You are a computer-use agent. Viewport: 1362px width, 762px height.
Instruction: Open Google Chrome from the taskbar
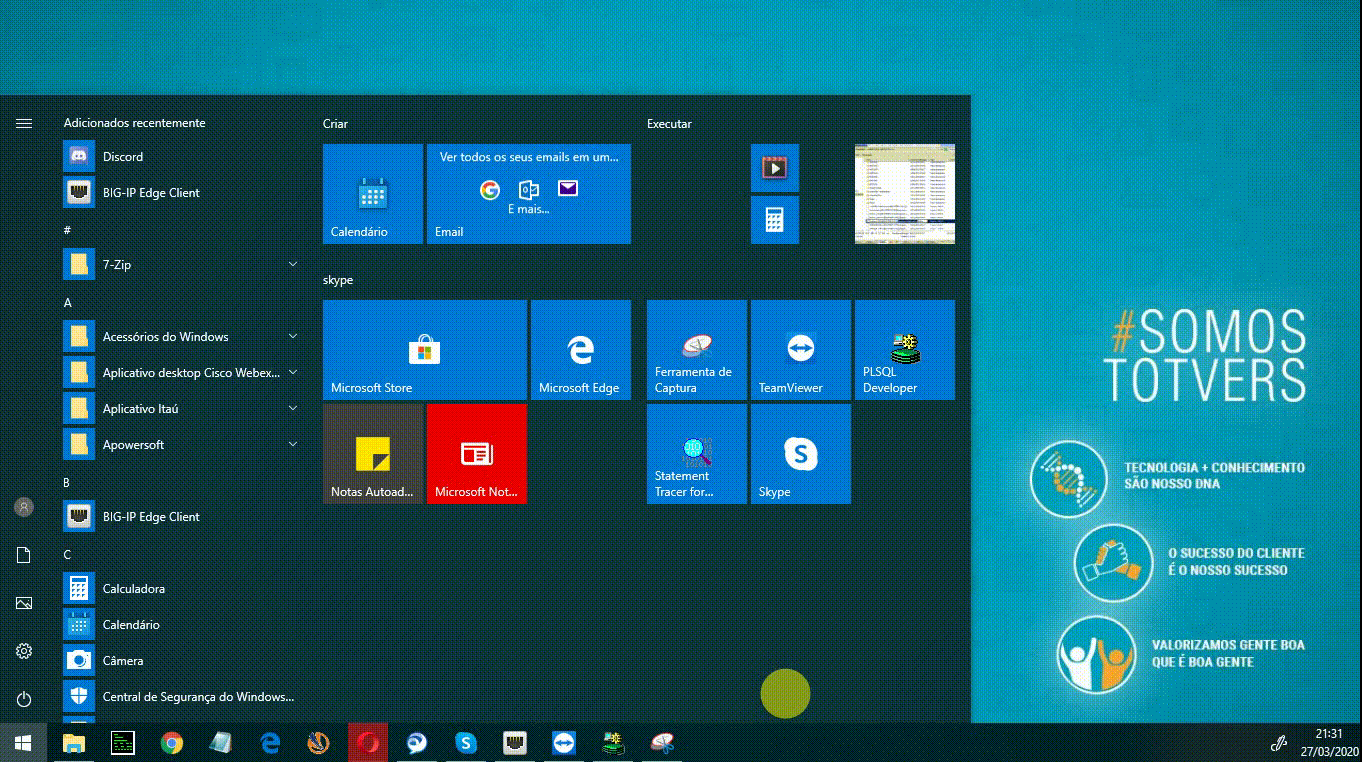click(x=172, y=743)
